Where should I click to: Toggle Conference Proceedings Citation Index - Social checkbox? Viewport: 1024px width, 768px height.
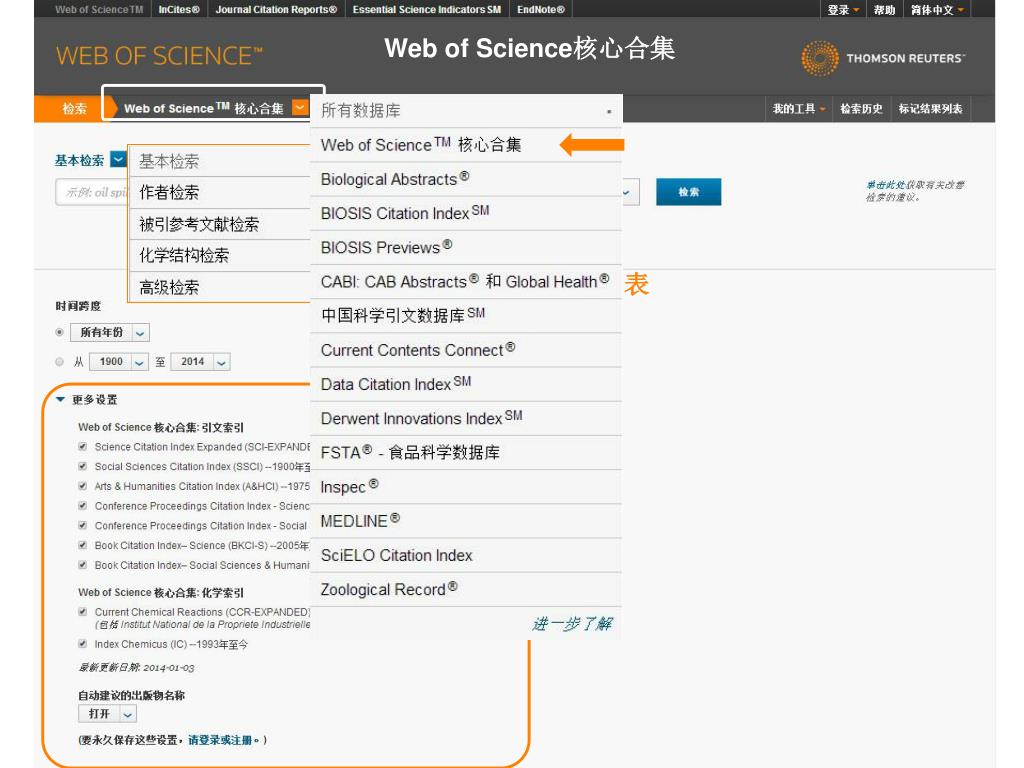pyautogui.click(x=82, y=525)
